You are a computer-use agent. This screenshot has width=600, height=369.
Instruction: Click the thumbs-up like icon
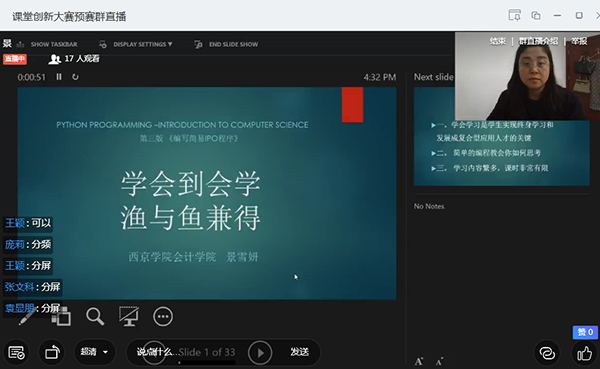coord(584,353)
